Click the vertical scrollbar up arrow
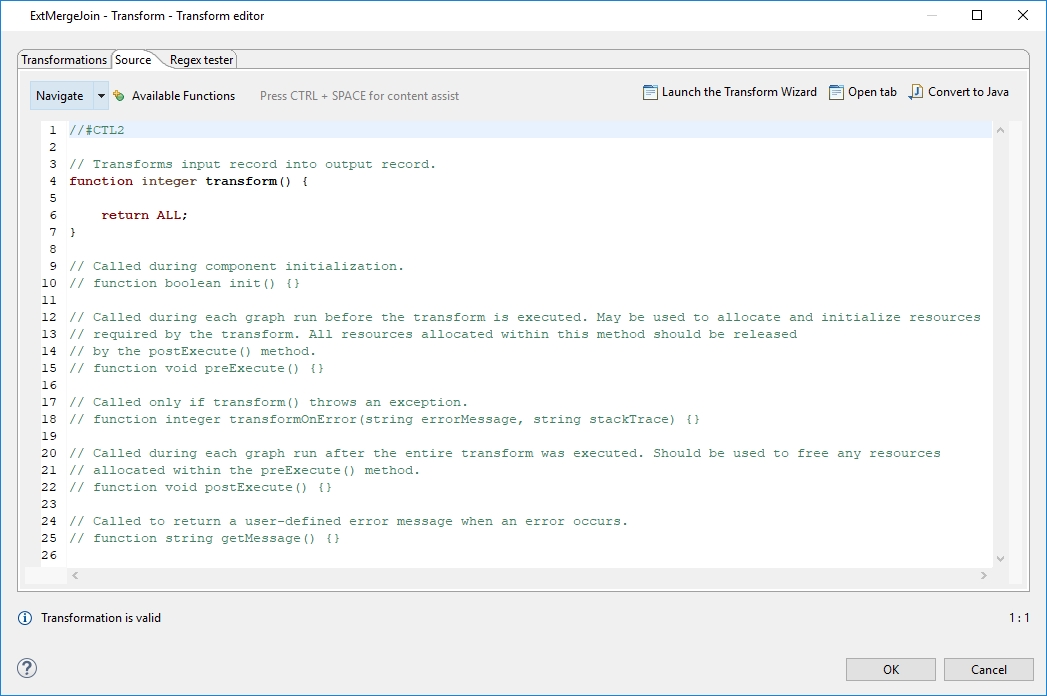 (1000, 130)
